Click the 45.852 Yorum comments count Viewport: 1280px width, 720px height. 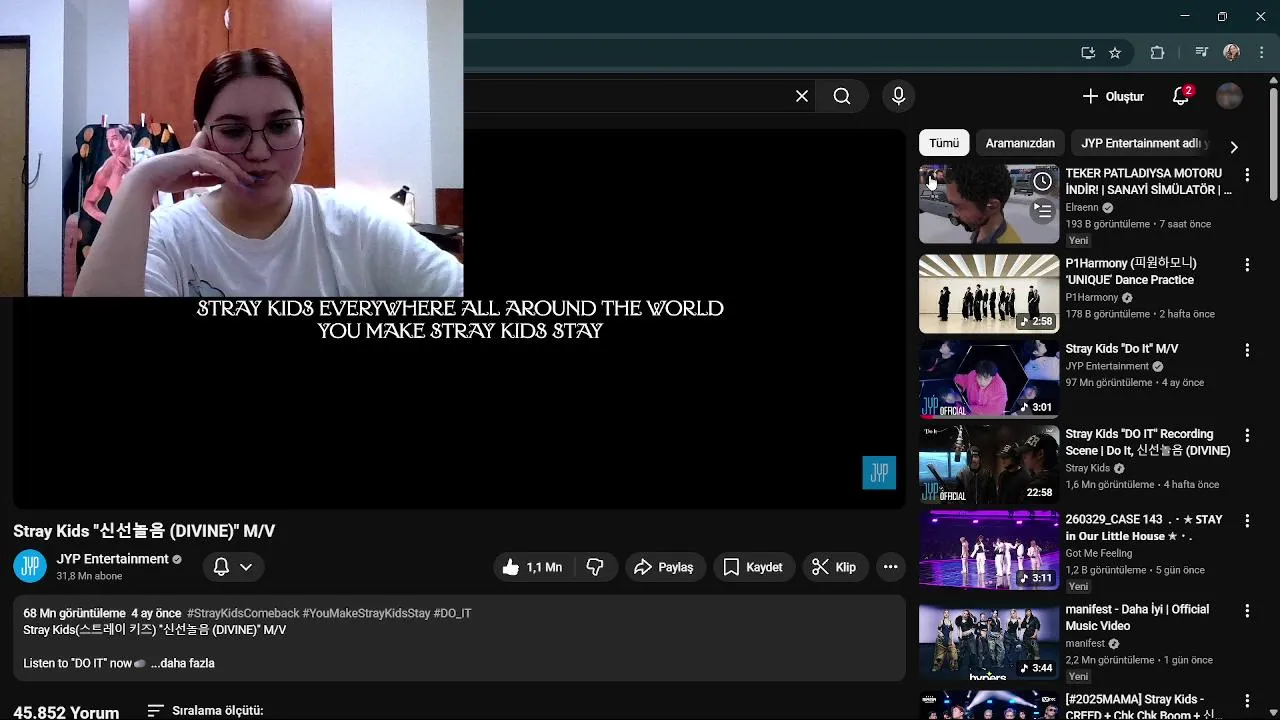(66, 713)
